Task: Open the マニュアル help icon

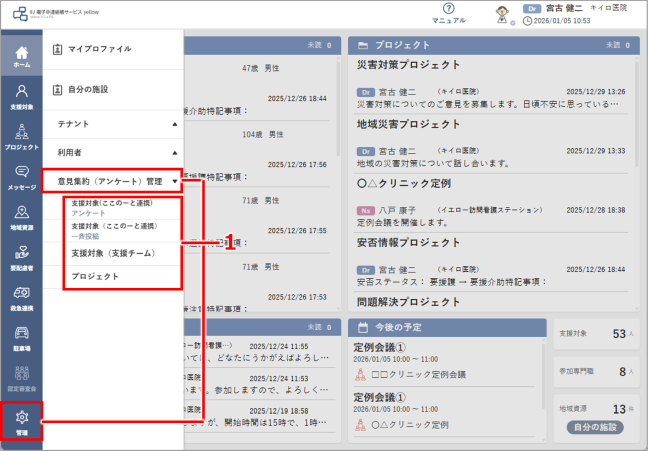Action: [x=448, y=13]
